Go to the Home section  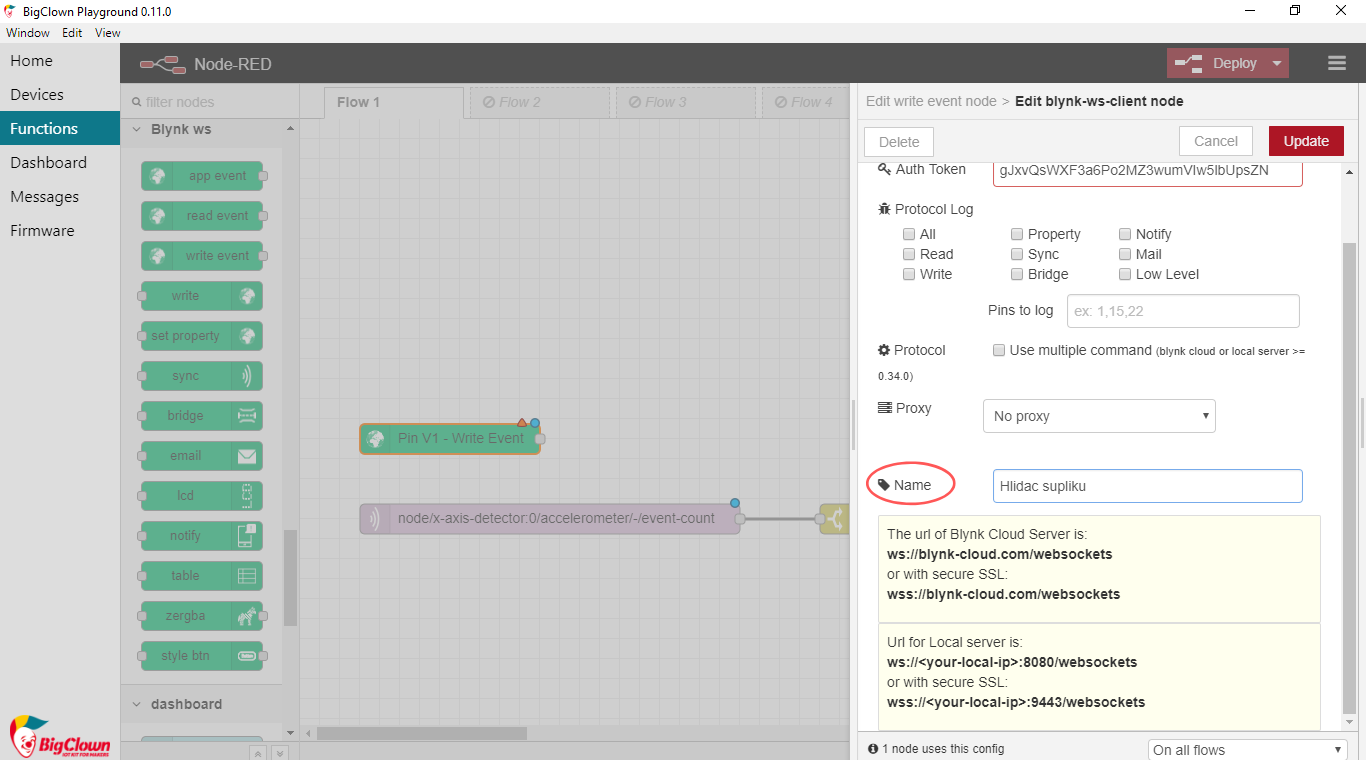point(60,60)
